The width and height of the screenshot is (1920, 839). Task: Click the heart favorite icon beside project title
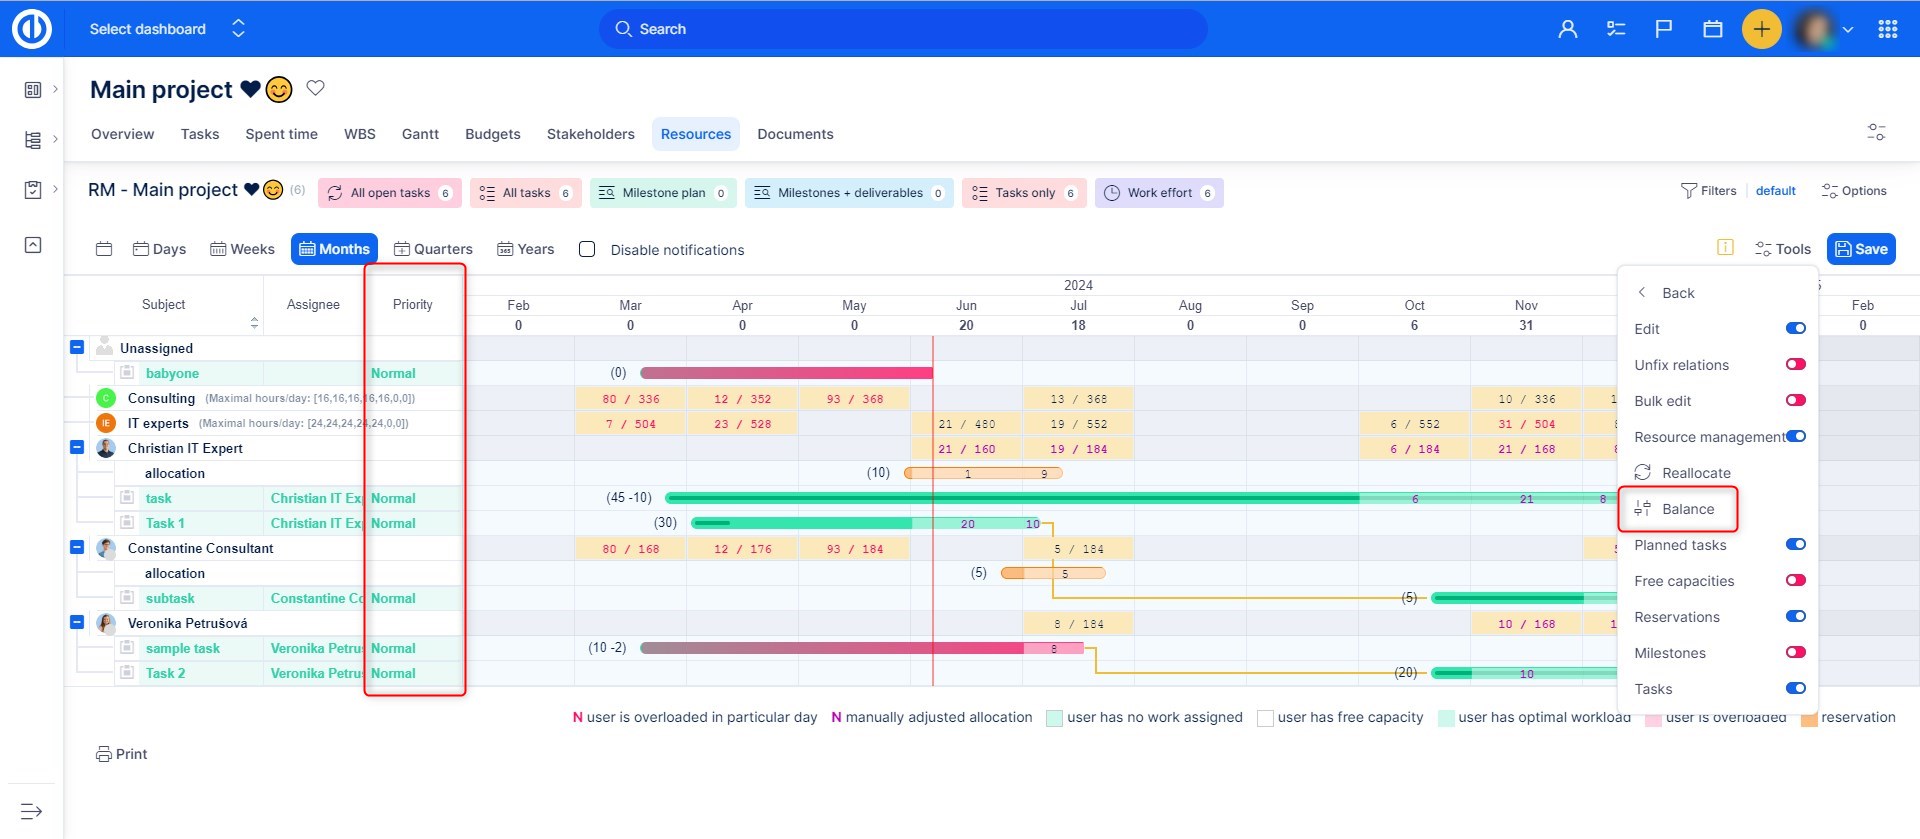(x=315, y=88)
